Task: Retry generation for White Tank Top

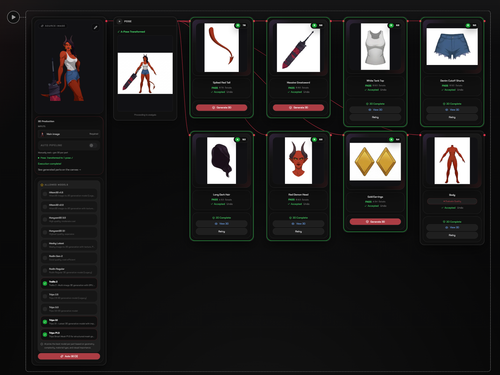Action: tap(375, 117)
